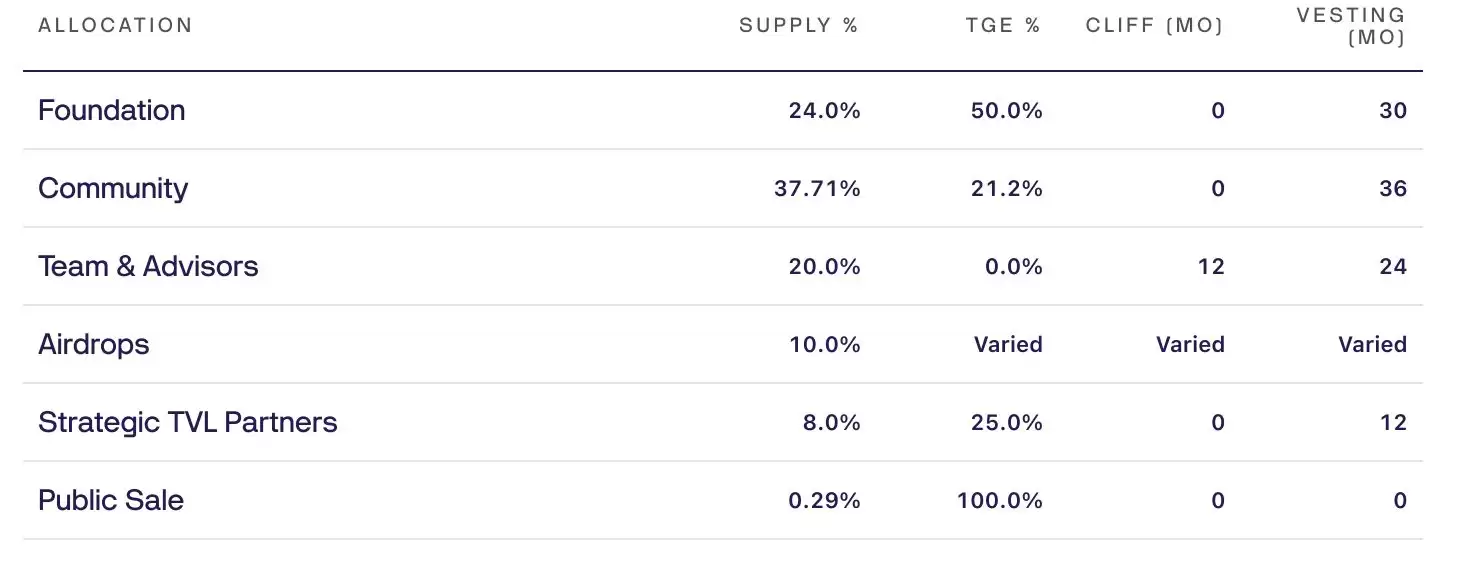The width and height of the screenshot is (1458, 562).
Task: Select the Team & Advisors cliff value 12
Action: click(x=1212, y=267)
